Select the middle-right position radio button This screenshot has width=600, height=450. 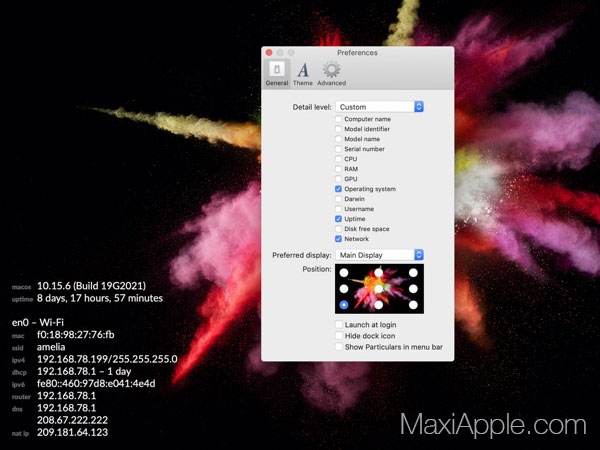pyautogui.click(x=413, y=289)
